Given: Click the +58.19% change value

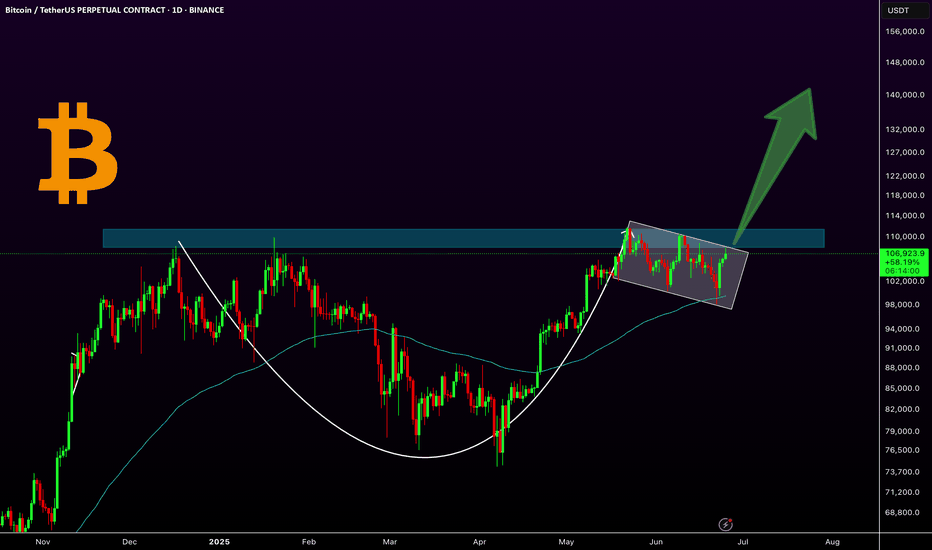Looking at the screenshot, I should [x=902, y=262].
